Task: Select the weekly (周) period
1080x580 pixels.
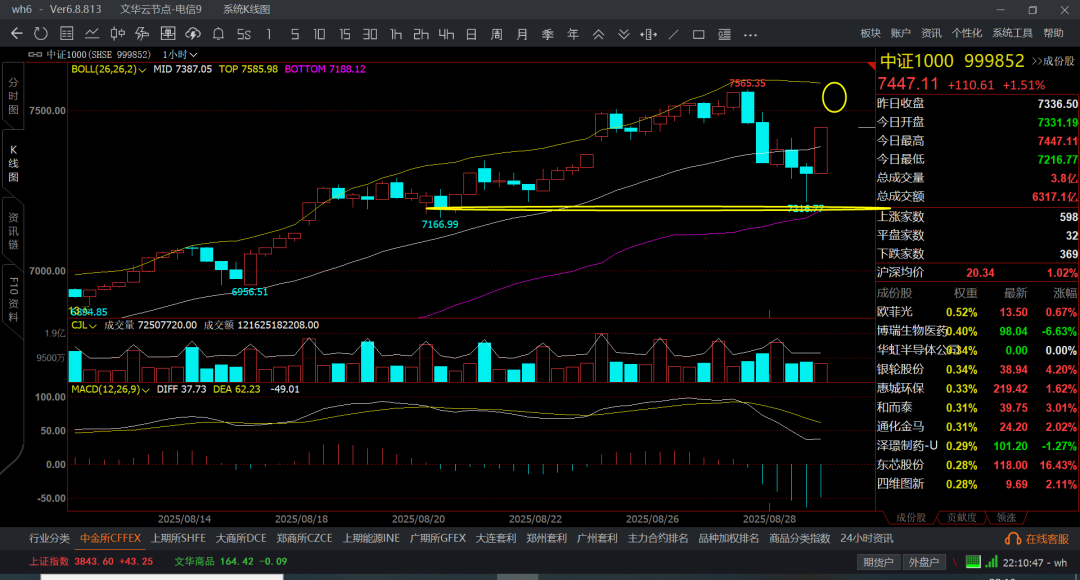Action: pos(497,34)
